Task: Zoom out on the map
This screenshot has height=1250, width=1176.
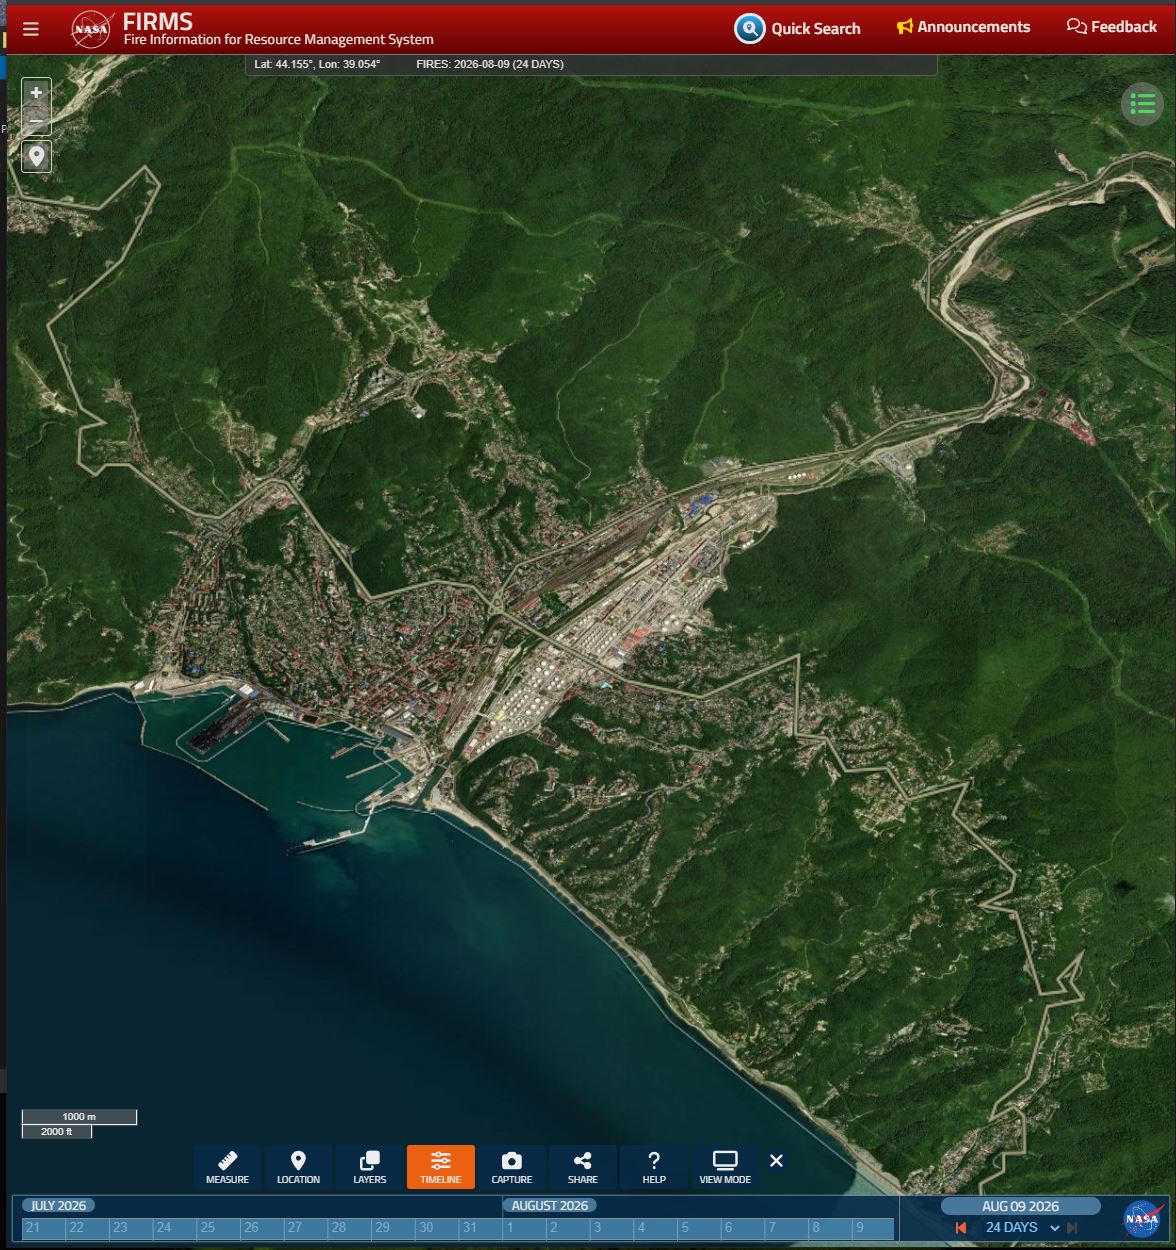Action: 36,121
